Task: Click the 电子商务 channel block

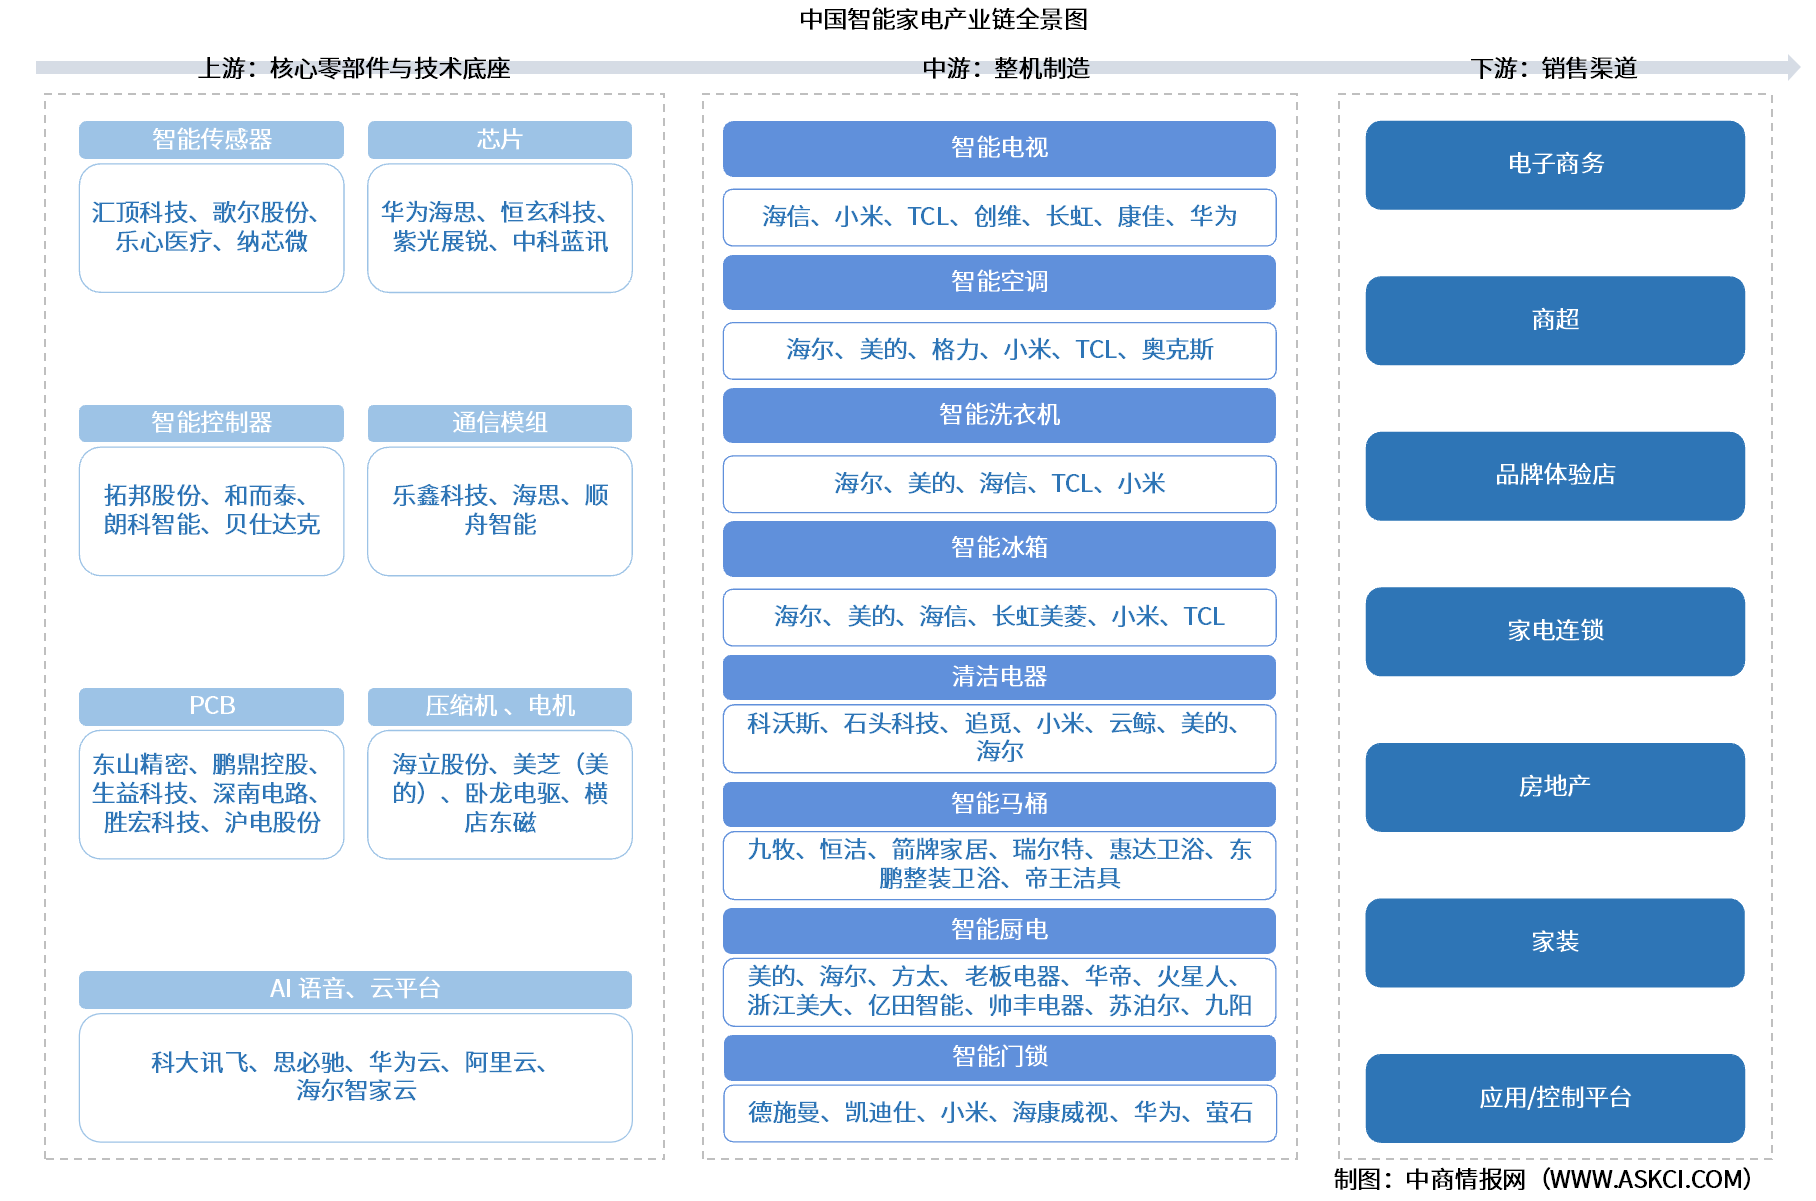Action: coord(1555,165)
